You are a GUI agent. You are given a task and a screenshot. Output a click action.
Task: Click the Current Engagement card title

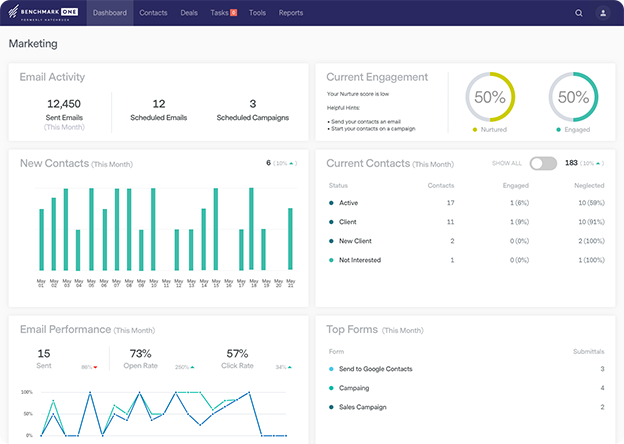click(x=377, y=77)
